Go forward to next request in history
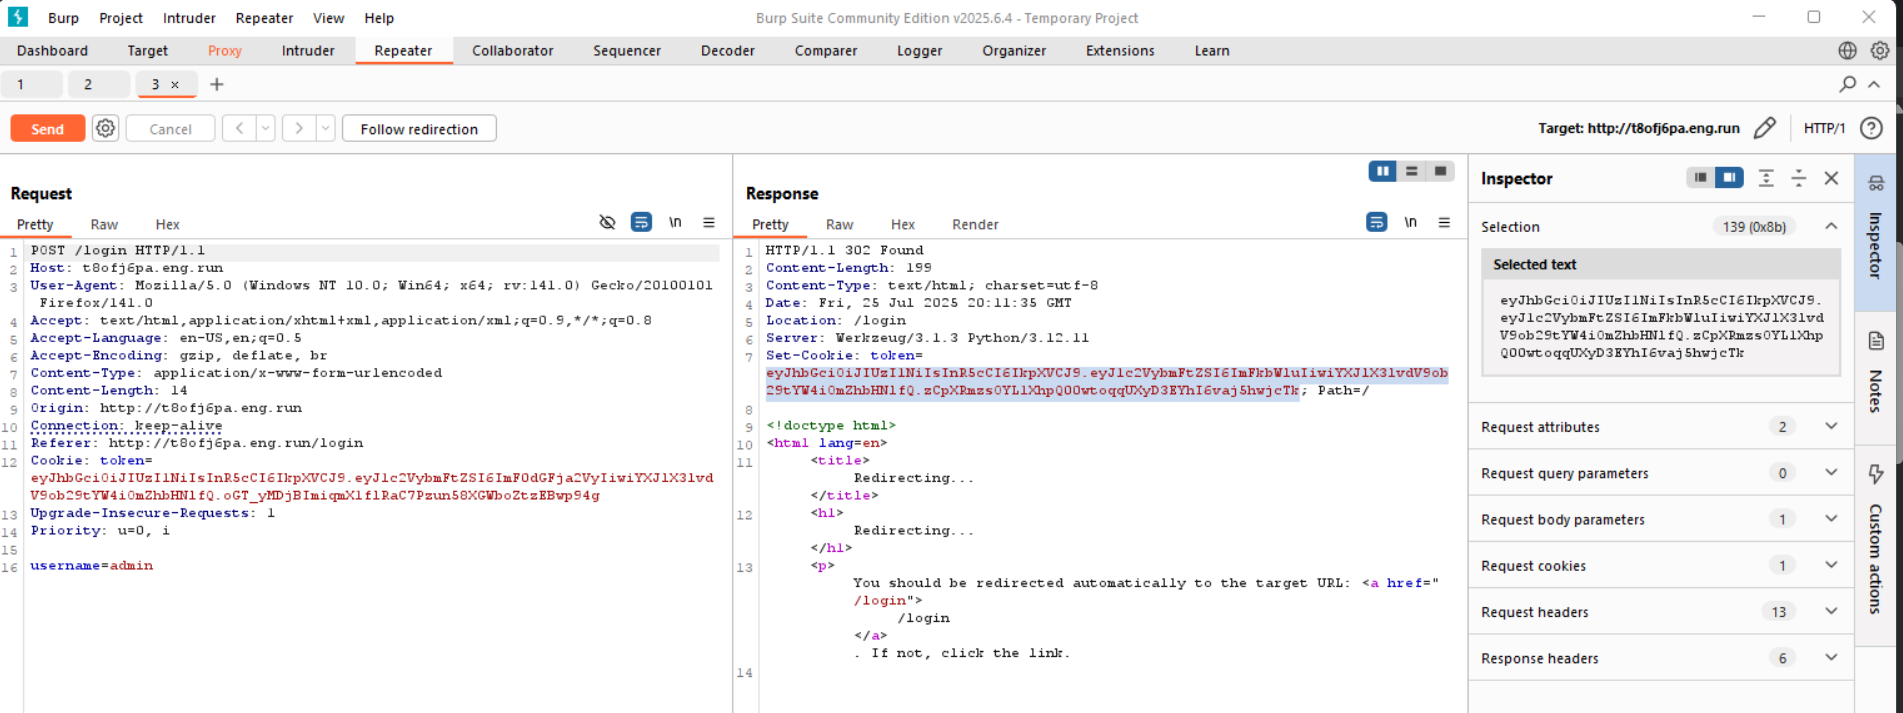 point(299,128)
